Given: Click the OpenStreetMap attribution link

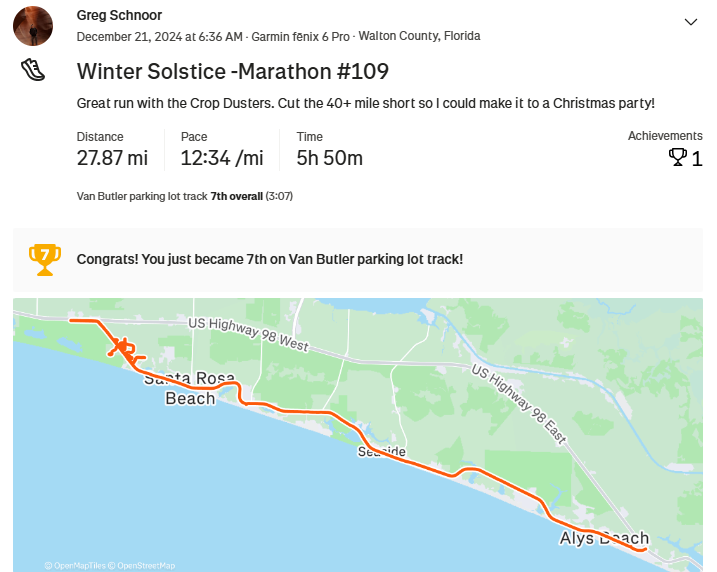Looking at the screenshot, I should pyautogui.click(x=146, y=565).
